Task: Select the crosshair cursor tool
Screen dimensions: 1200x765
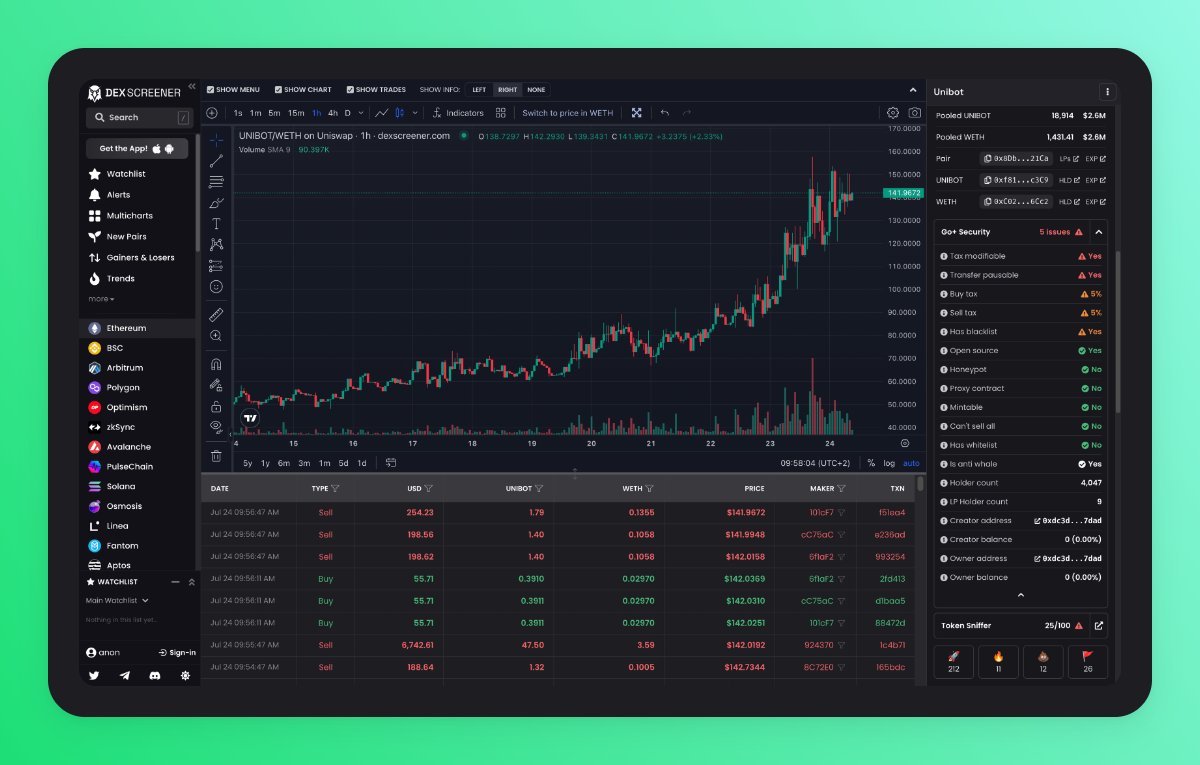Action: pos(216,140)
